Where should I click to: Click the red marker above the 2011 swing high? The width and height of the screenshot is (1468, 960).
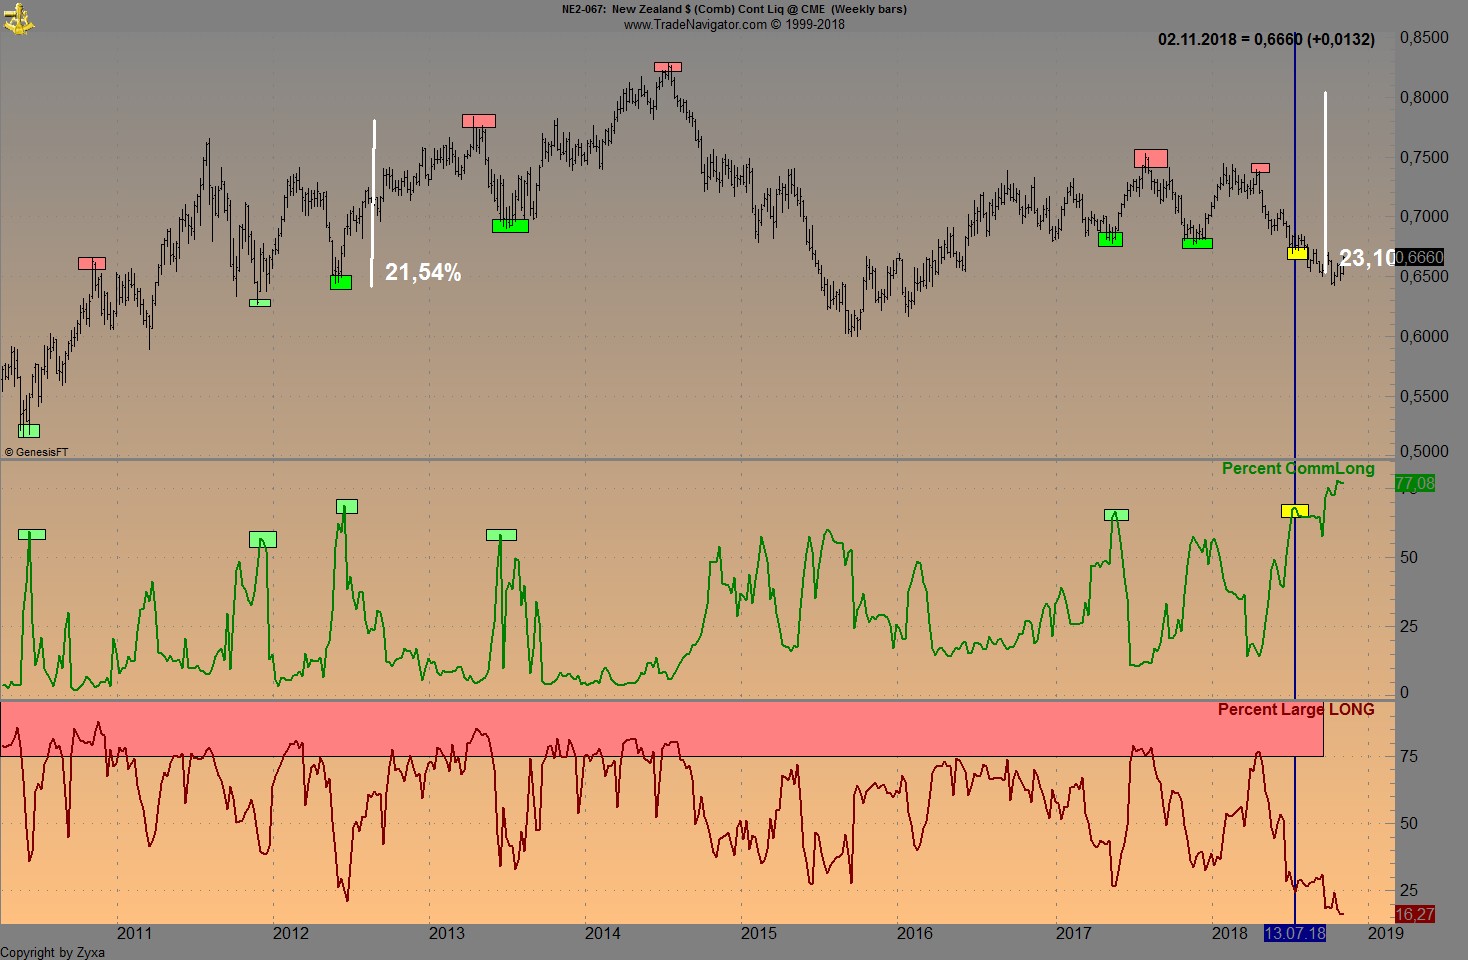coord(91,262)
